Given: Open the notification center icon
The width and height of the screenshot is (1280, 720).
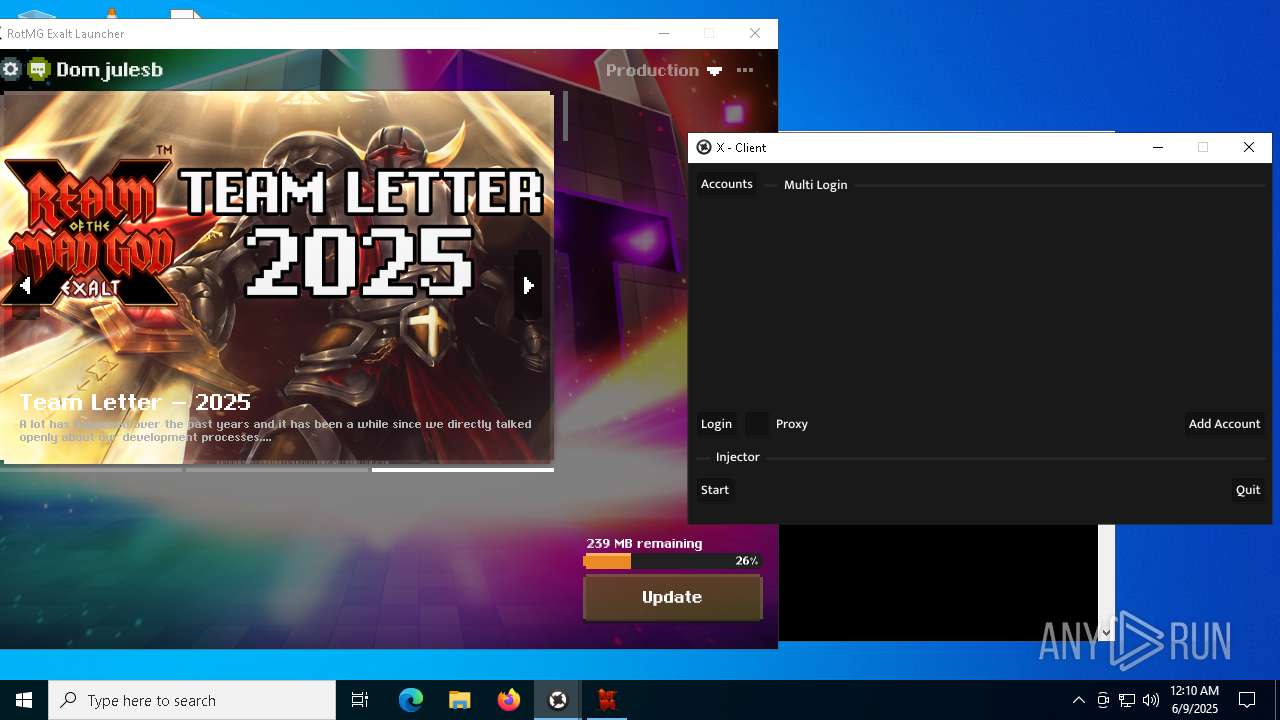Looking at the screenshot, I should click(1247, 700).
